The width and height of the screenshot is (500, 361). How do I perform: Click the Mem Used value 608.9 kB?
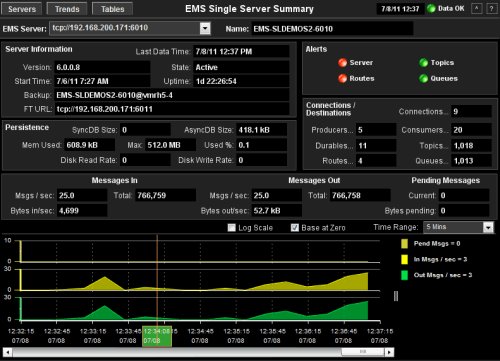coord(90,145)
